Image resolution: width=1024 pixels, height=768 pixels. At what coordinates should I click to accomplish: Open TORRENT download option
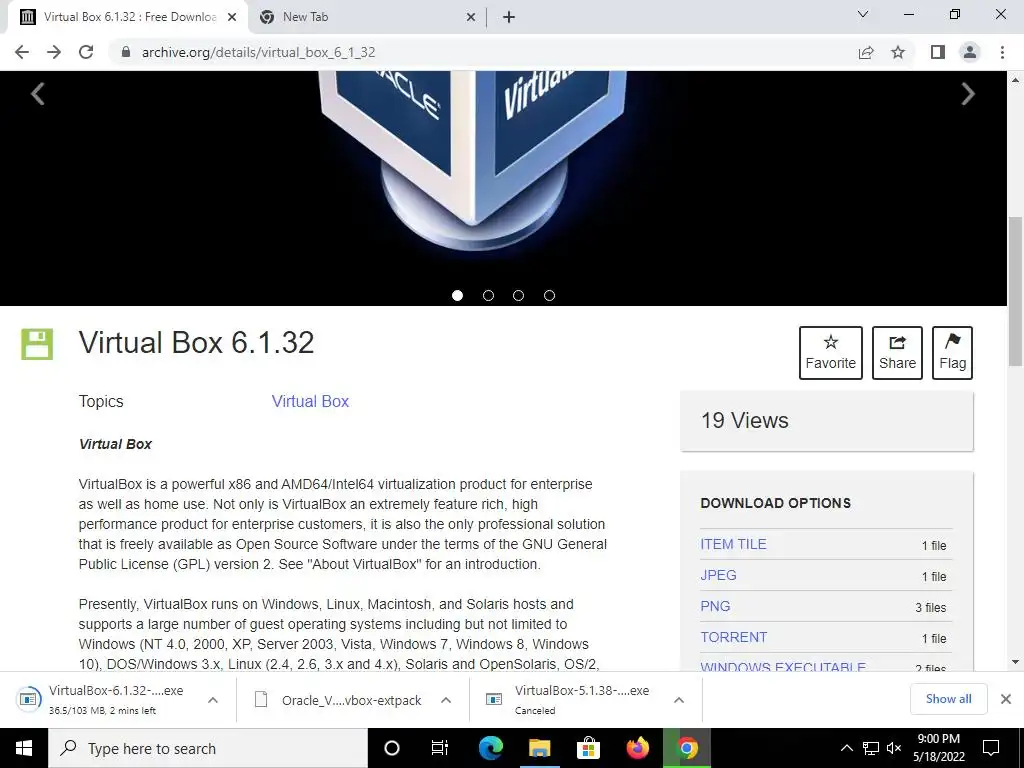[x=733, y=637]
